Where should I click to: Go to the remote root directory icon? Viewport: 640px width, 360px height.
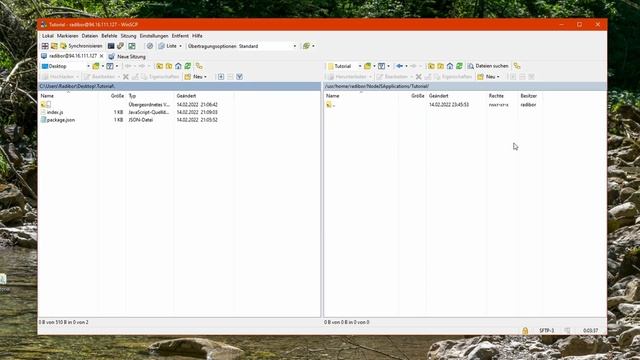[440, 66]
